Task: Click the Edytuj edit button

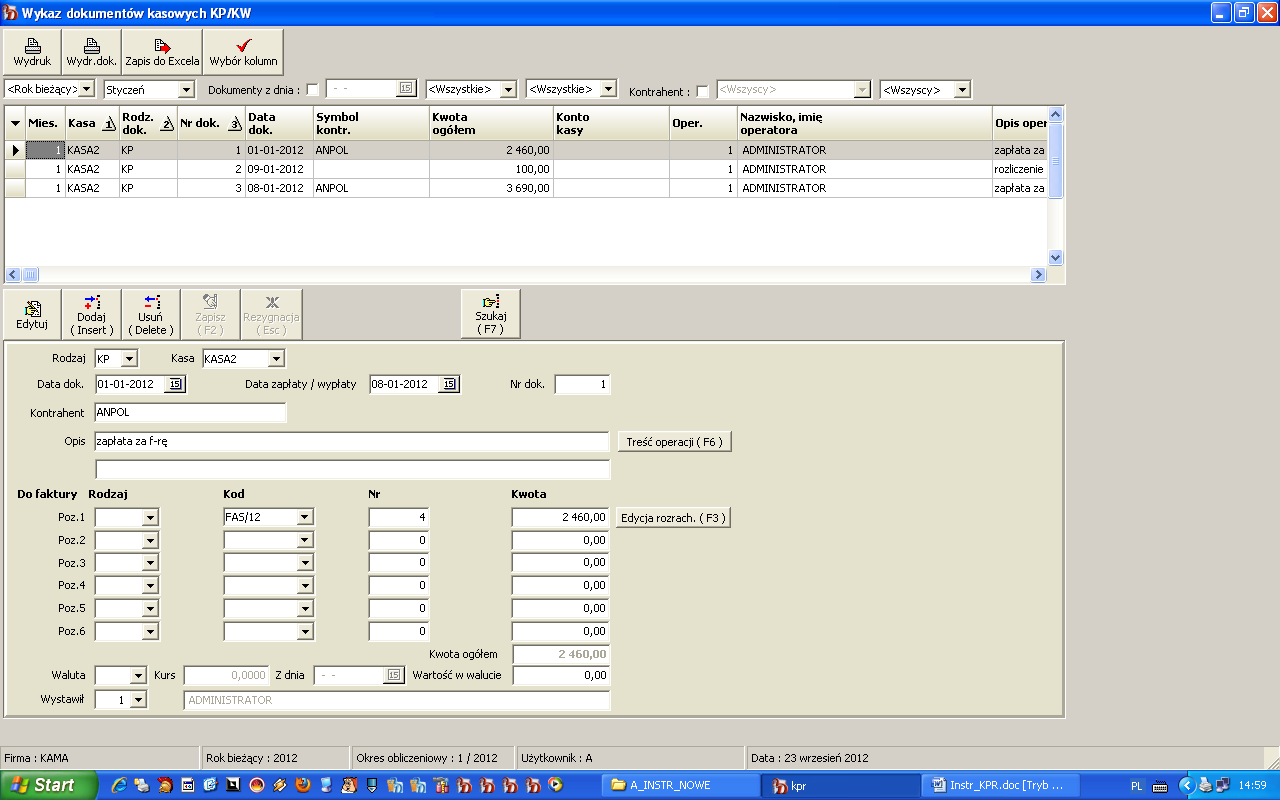Action: [32, 315]
